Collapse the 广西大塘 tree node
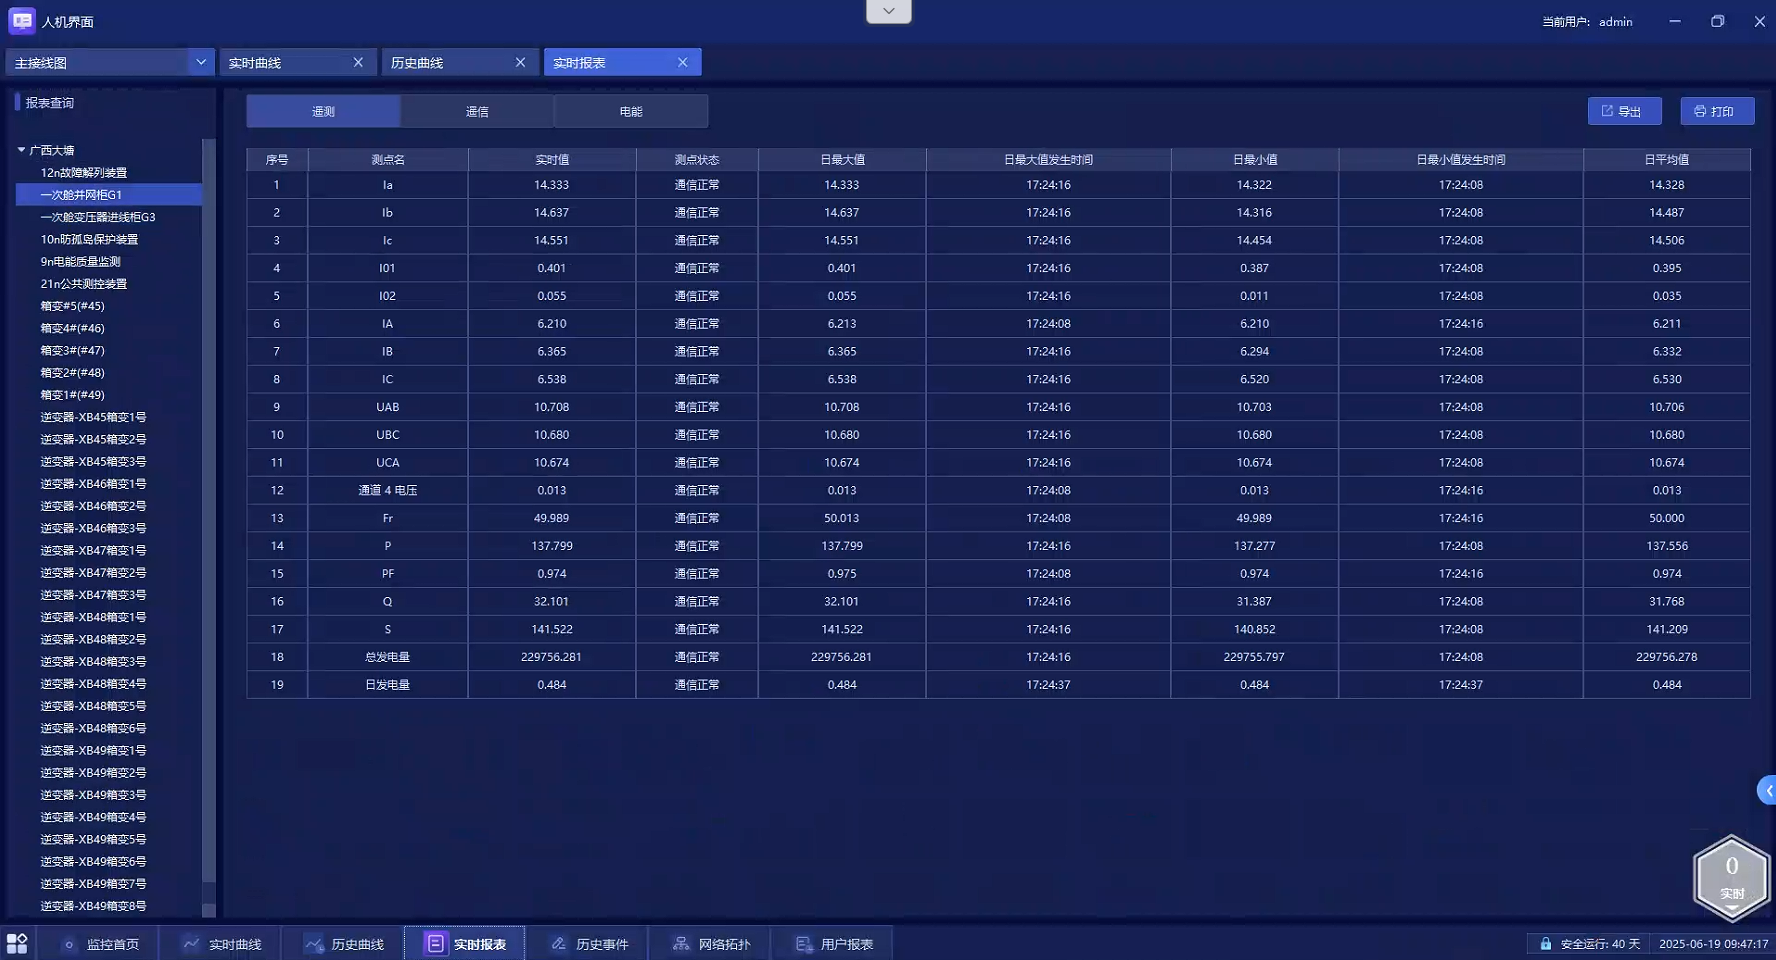This screenshot has width=1776, height=960. point(21,150)
